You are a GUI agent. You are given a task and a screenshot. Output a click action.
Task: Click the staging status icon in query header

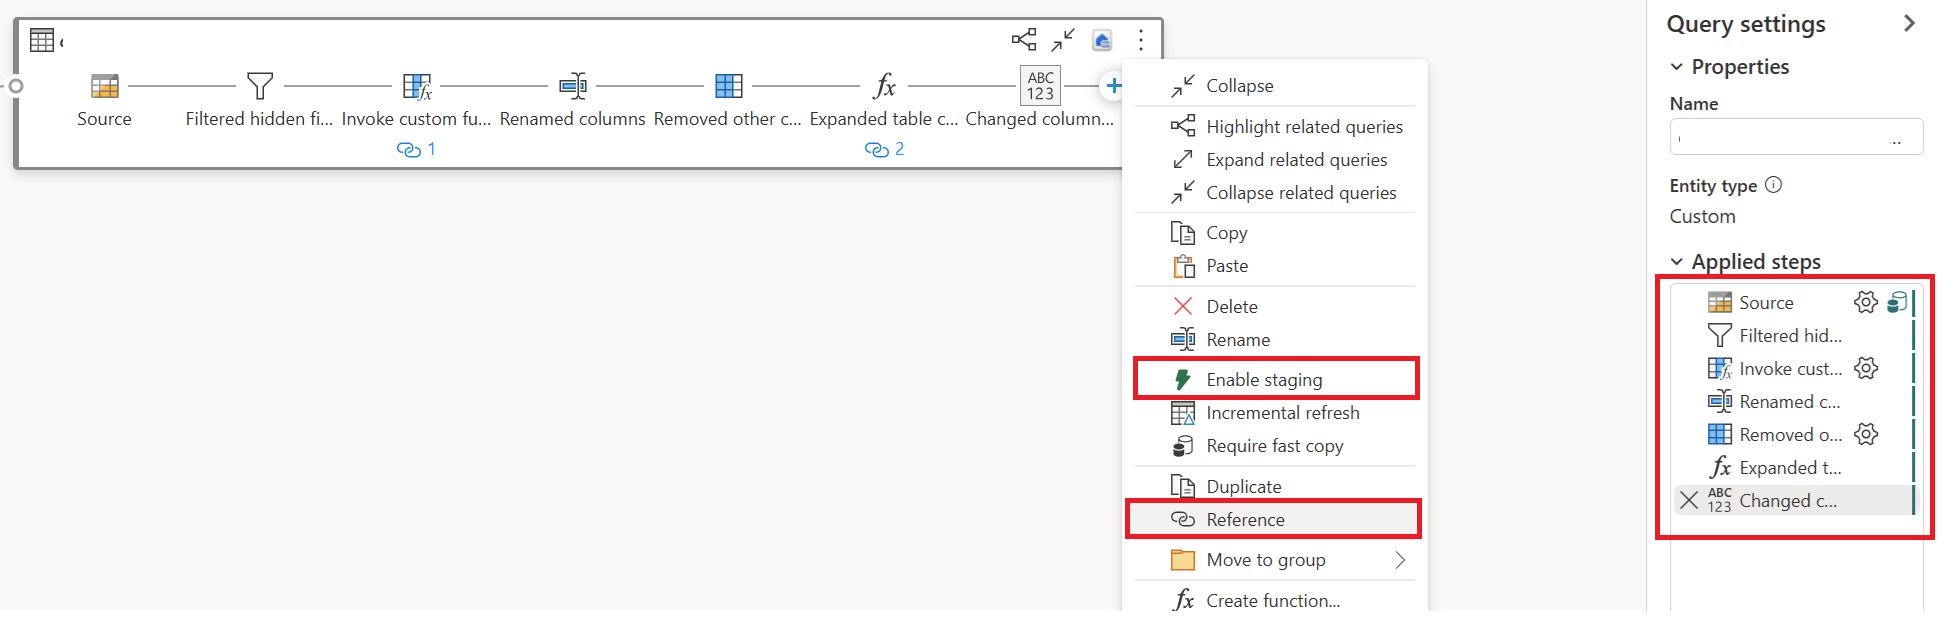point(1102,40)
